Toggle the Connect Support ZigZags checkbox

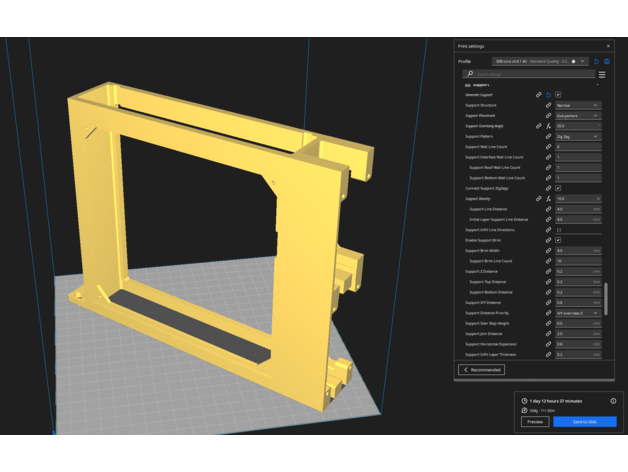tap(558, 188)
